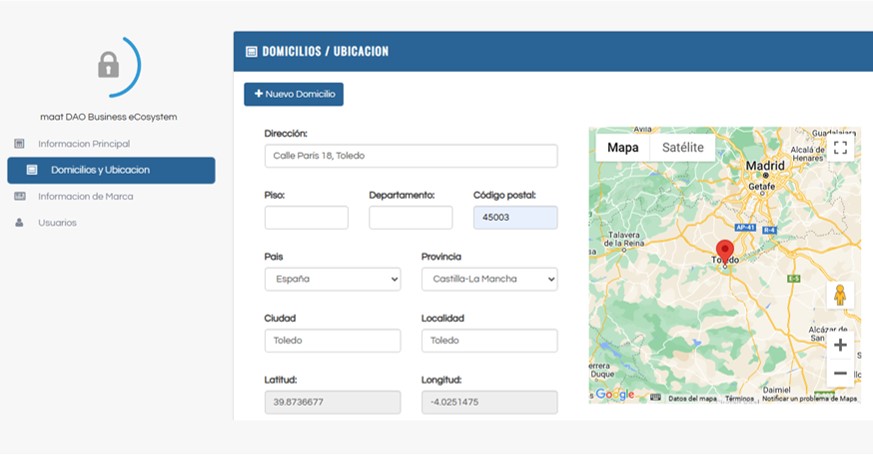The height and width of the screenshot is (455, 873).
Task: Open the map Términos link
Action: pyautogui.click(x=739, y=398)
